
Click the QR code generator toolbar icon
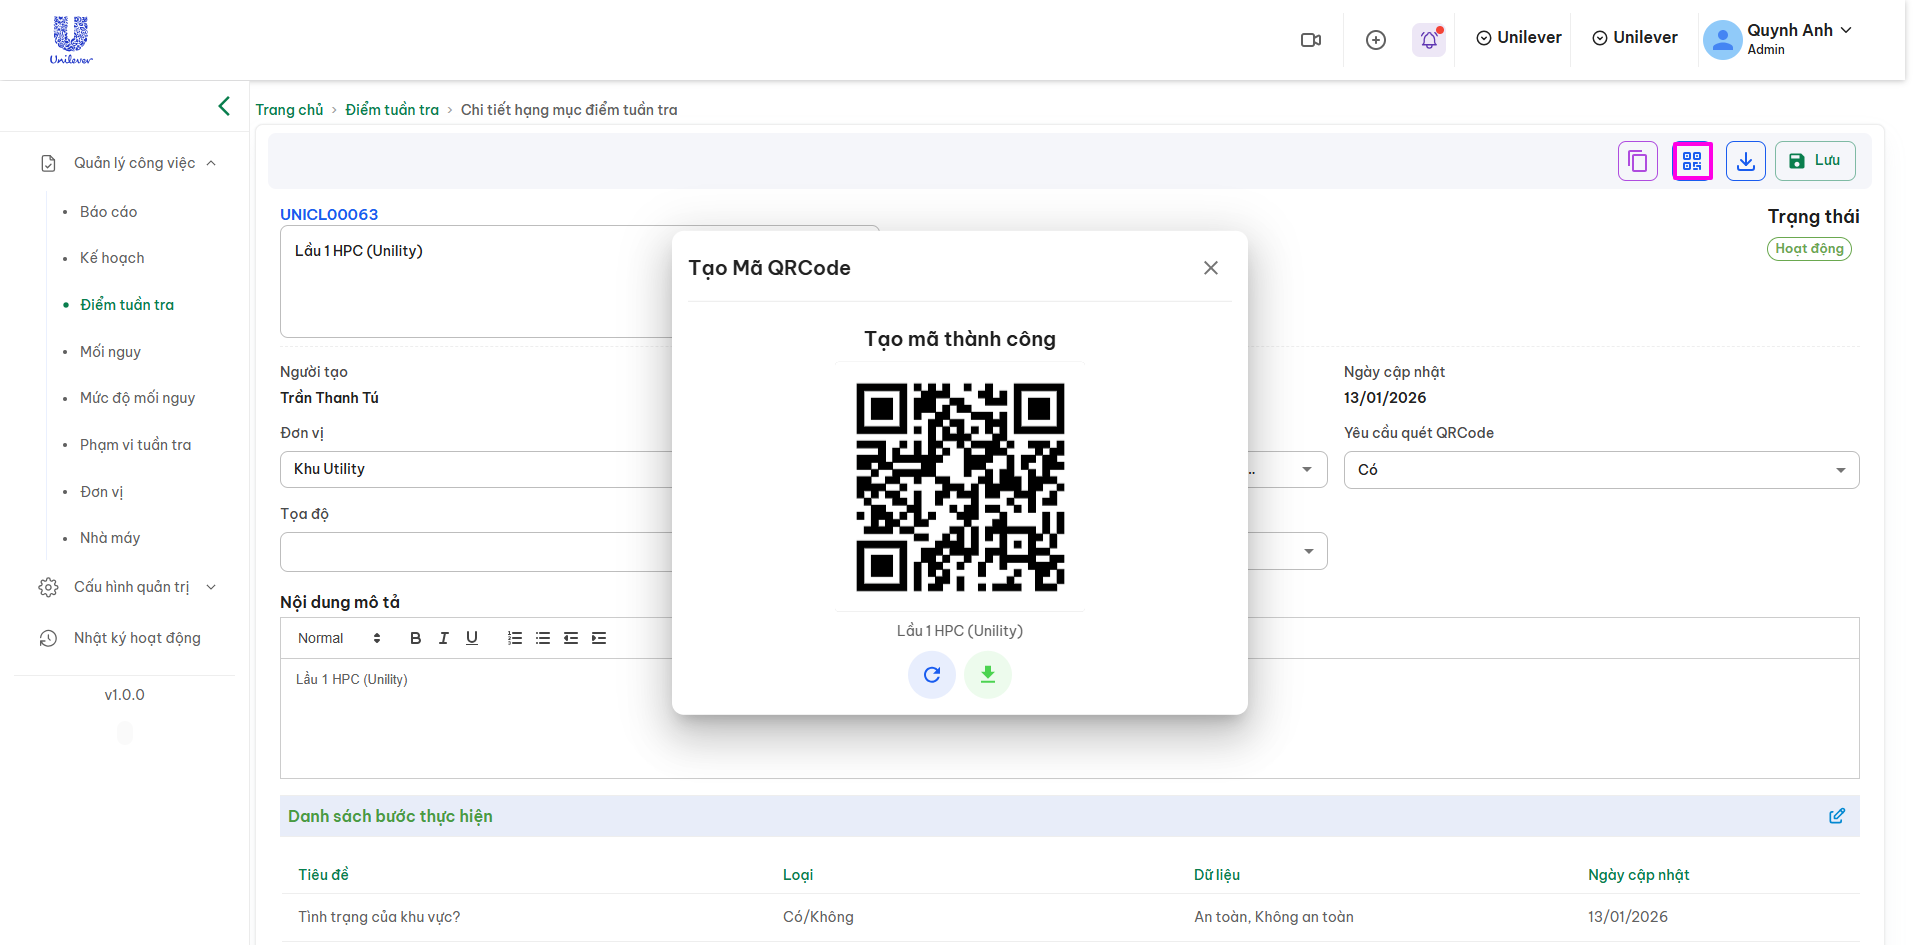click(1692, 161)
